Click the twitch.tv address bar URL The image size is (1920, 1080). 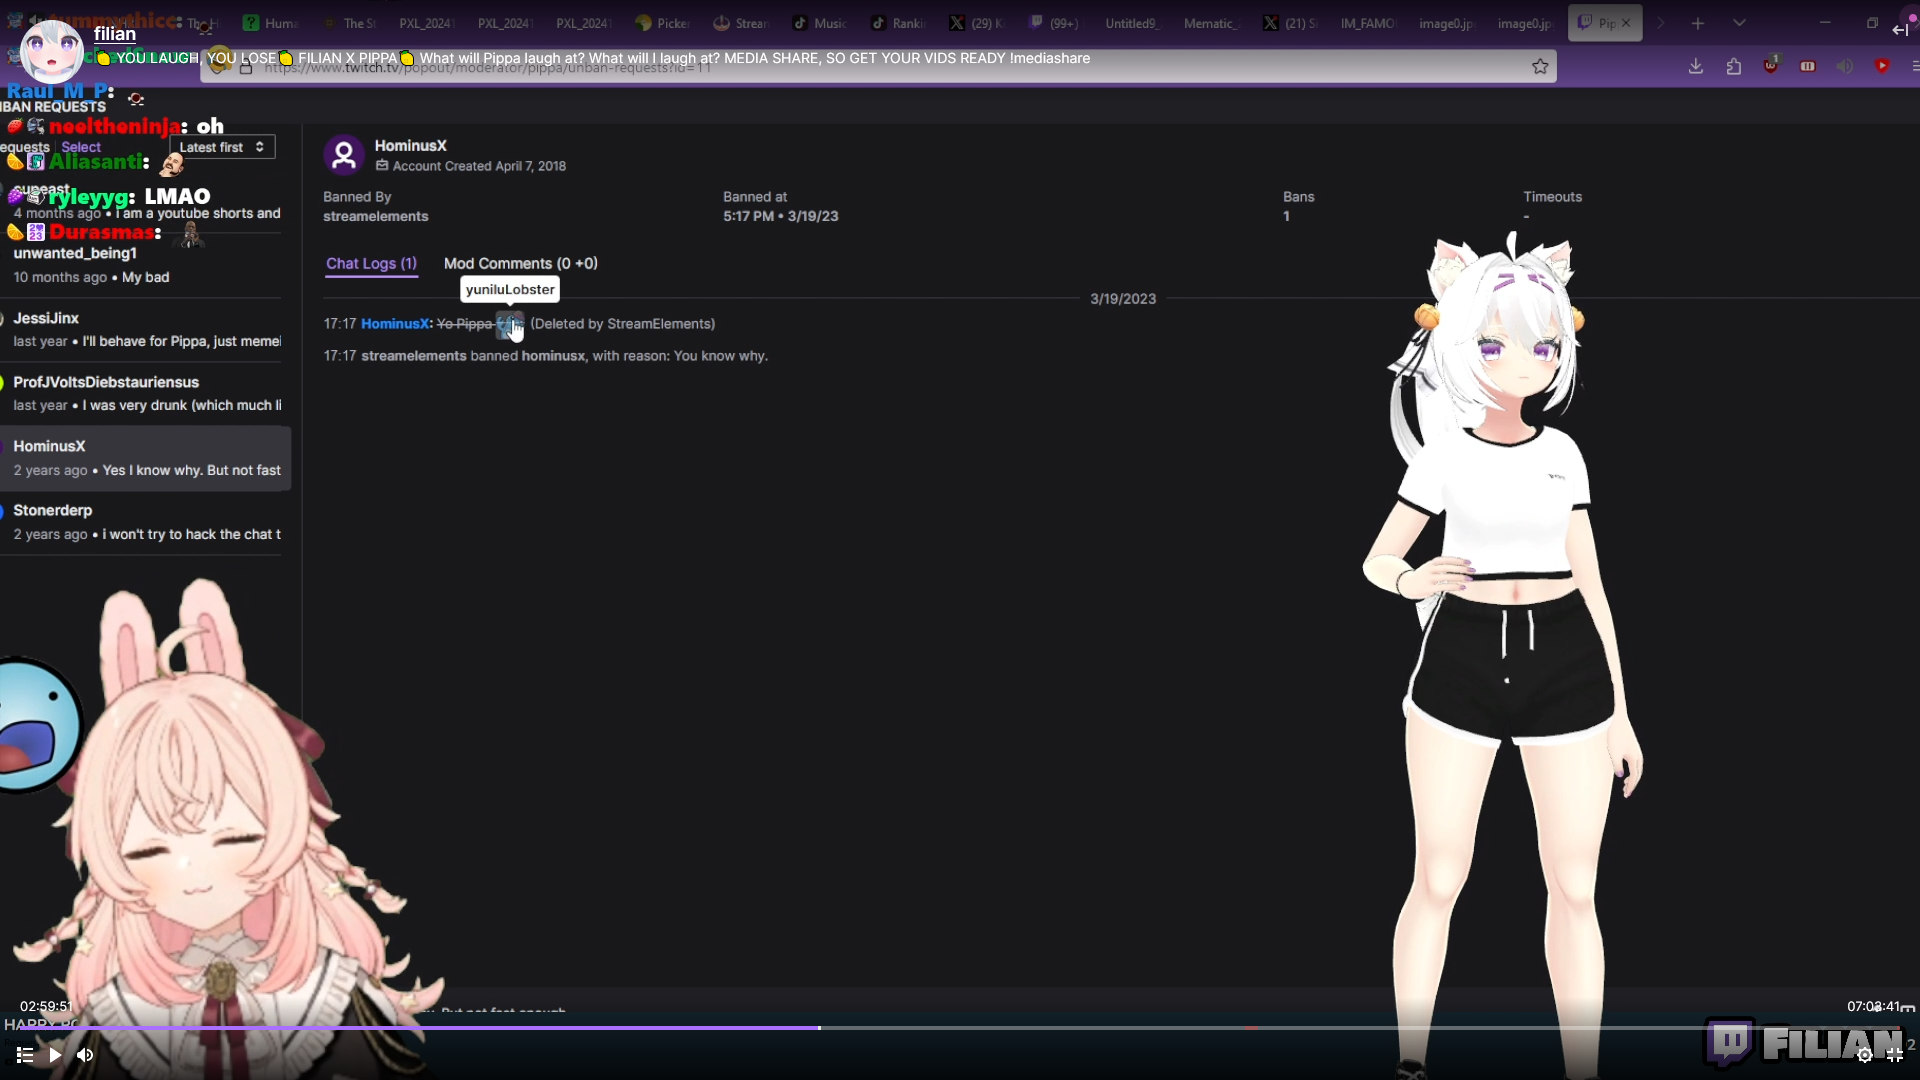pyautogui.click(x=488, y=68)
